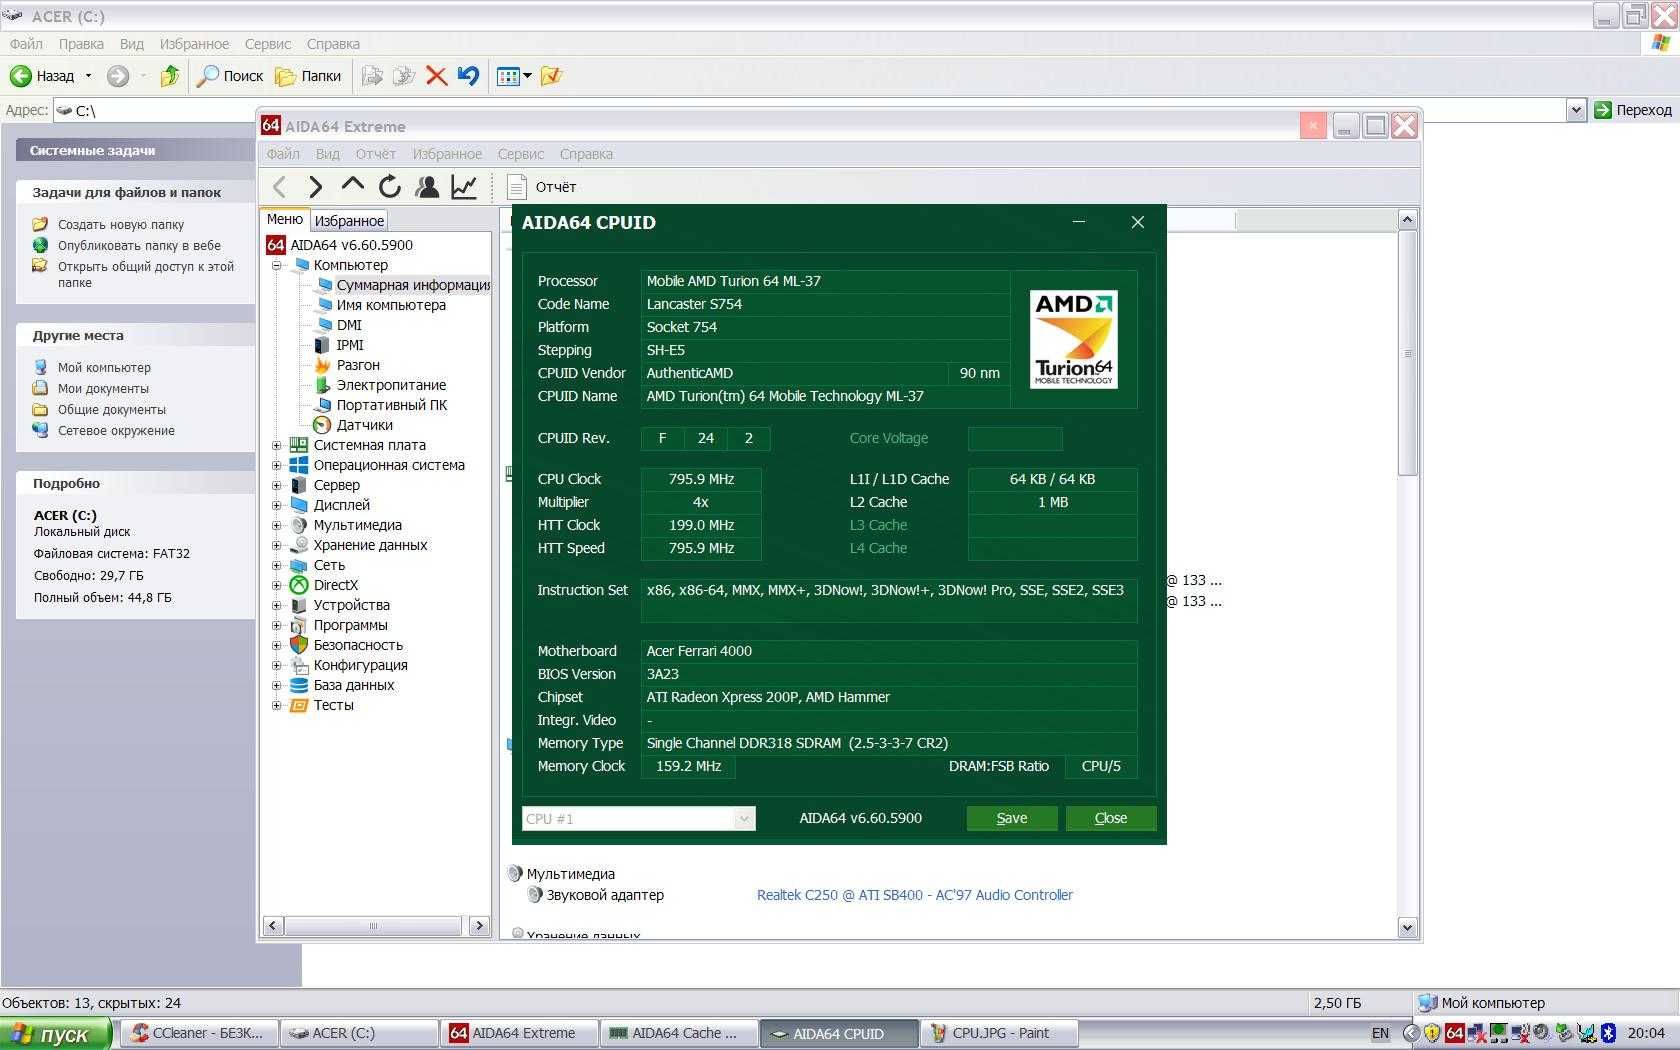Click Explorer folder options icon
Image resolution: width=1680 pixels, height=1050 pixels.
click(551, 76)
